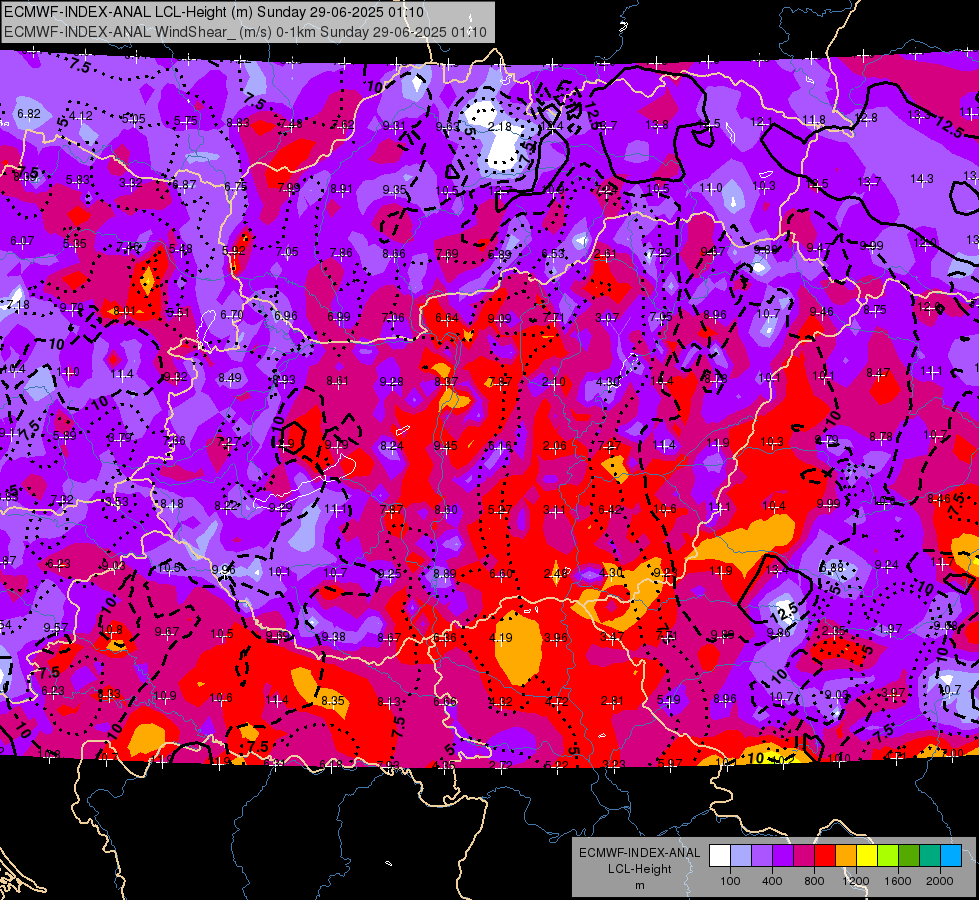Screen dimensions: 979x900
Task: Click the grid value 8.47
Action: pyautogui.click(x=878, y=373)
